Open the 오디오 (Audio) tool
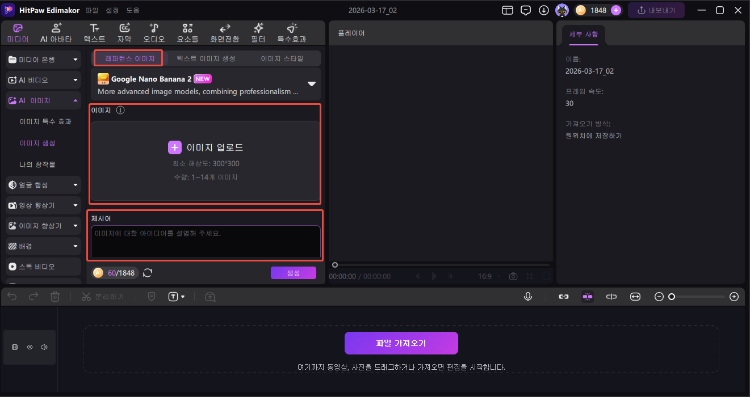This screenshot has height=397, width=750. tap(154, 33)
